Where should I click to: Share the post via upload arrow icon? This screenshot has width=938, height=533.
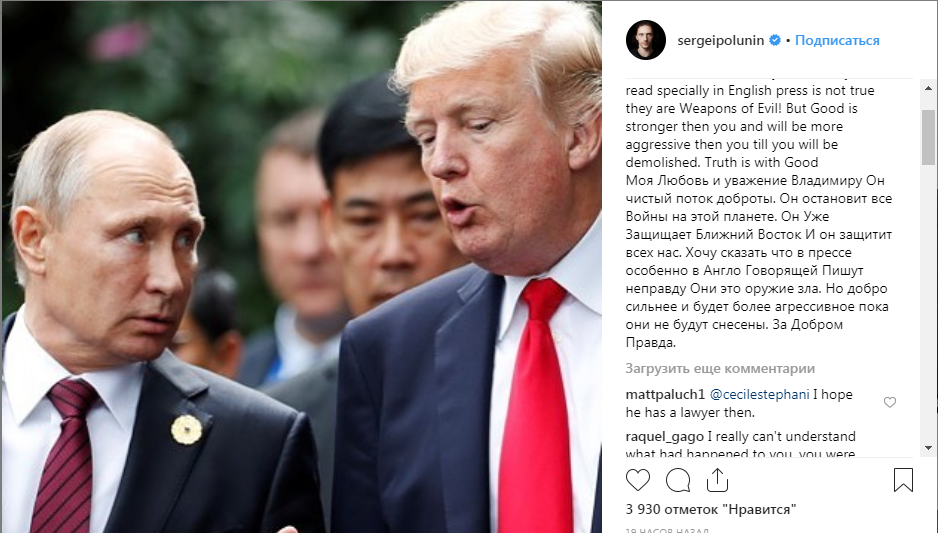[x=717, y=480]
